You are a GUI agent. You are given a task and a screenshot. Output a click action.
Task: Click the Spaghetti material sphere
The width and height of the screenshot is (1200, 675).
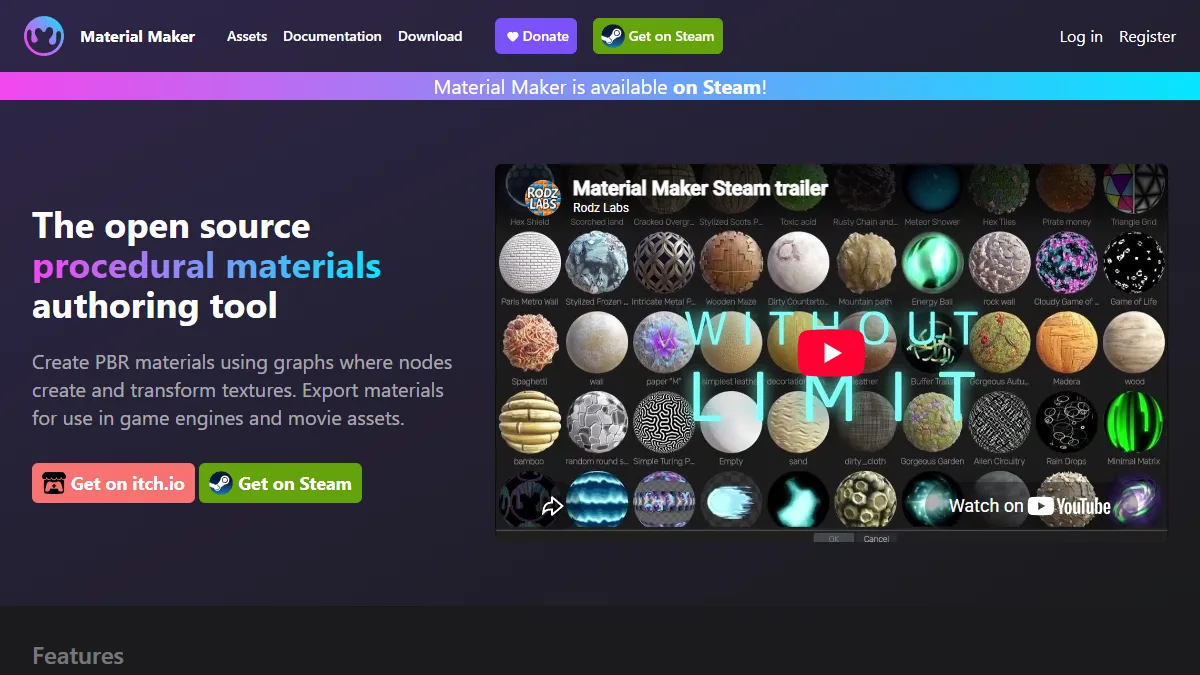[x=530, y=343]
